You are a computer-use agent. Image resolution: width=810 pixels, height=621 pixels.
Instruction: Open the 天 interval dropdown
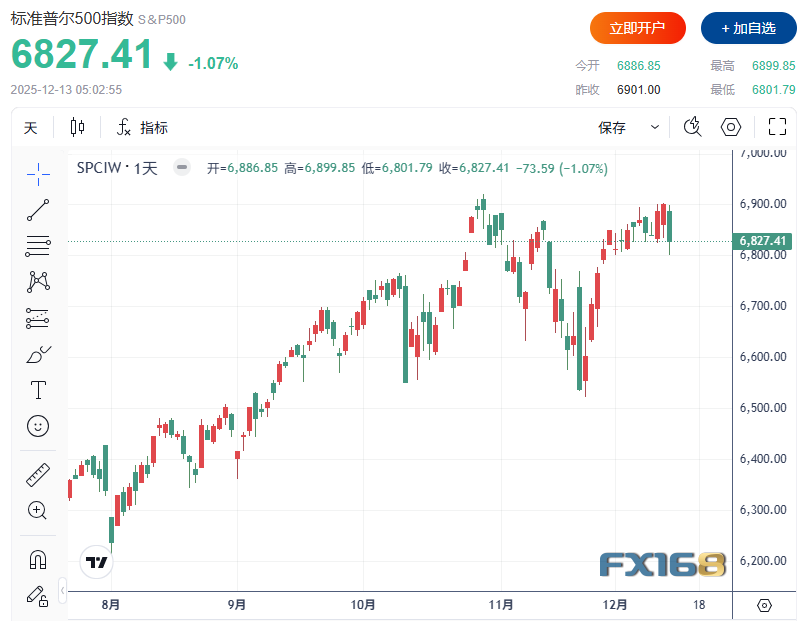(x=30, y=128)
